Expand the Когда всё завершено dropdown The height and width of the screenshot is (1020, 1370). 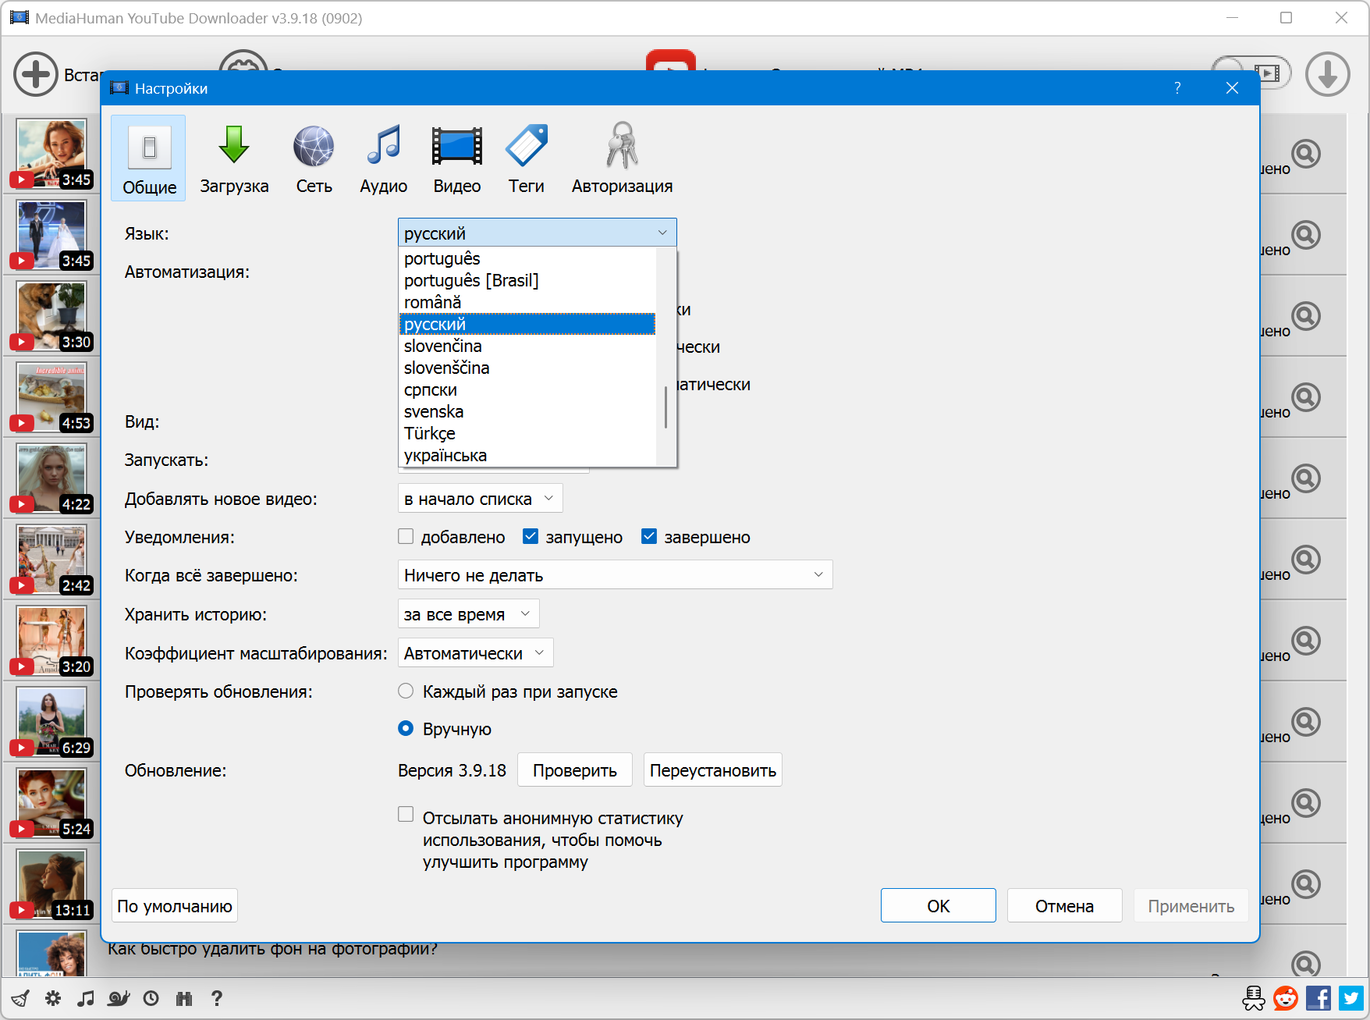click(614, 575)
